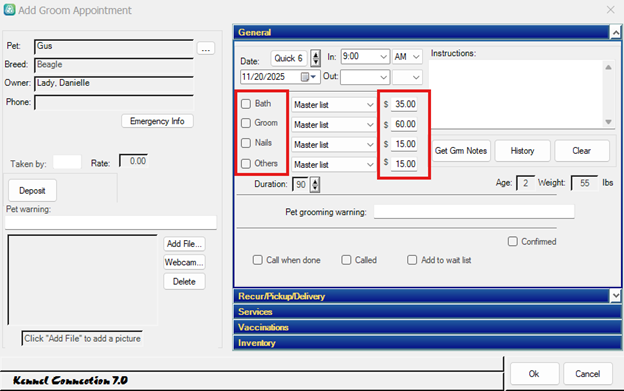
Task: Enable the Bath checkbox
Action: click(x=246, y=104)
